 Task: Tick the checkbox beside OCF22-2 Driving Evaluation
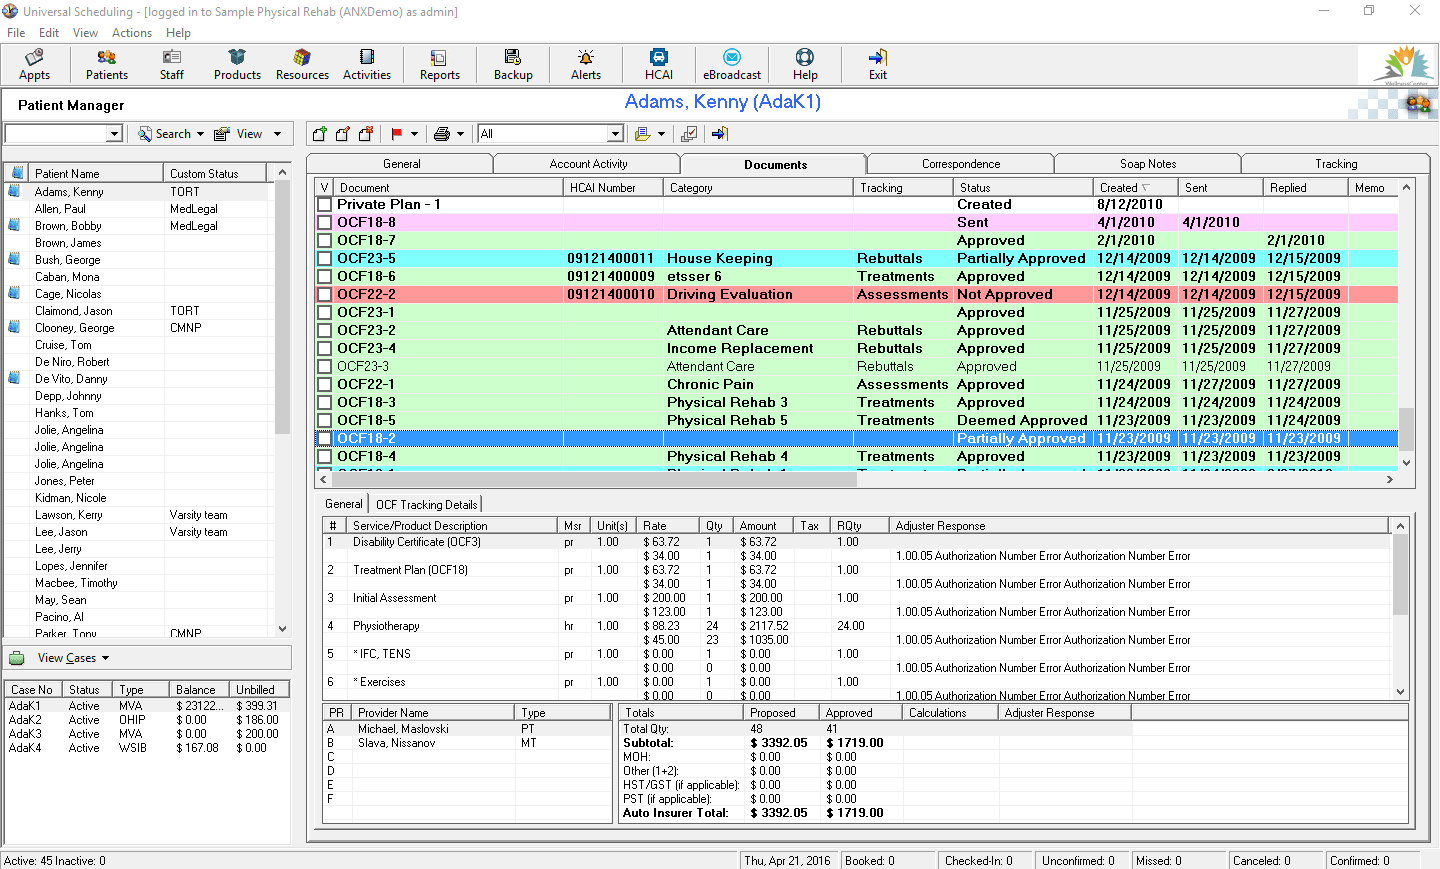pos(323,294)
